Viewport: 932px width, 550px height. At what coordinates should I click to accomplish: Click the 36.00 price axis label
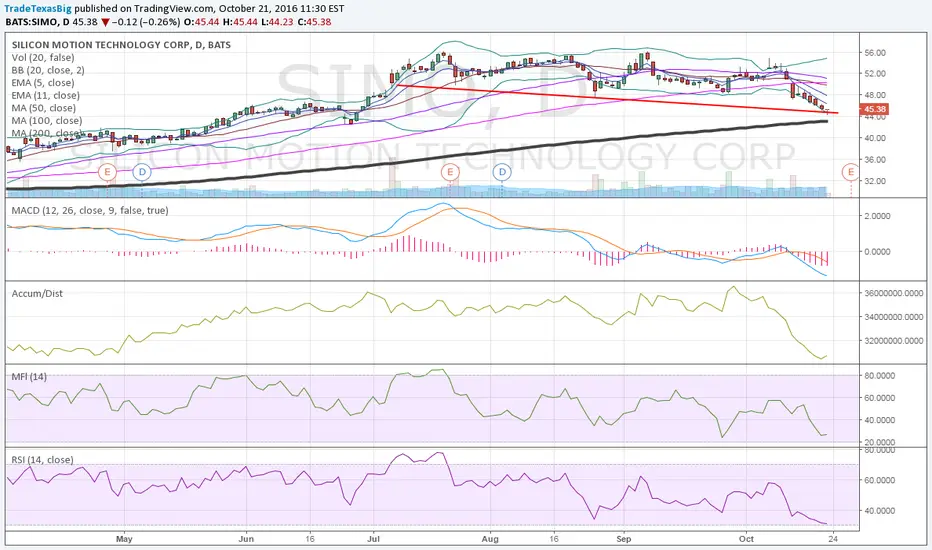pos(875,159)
